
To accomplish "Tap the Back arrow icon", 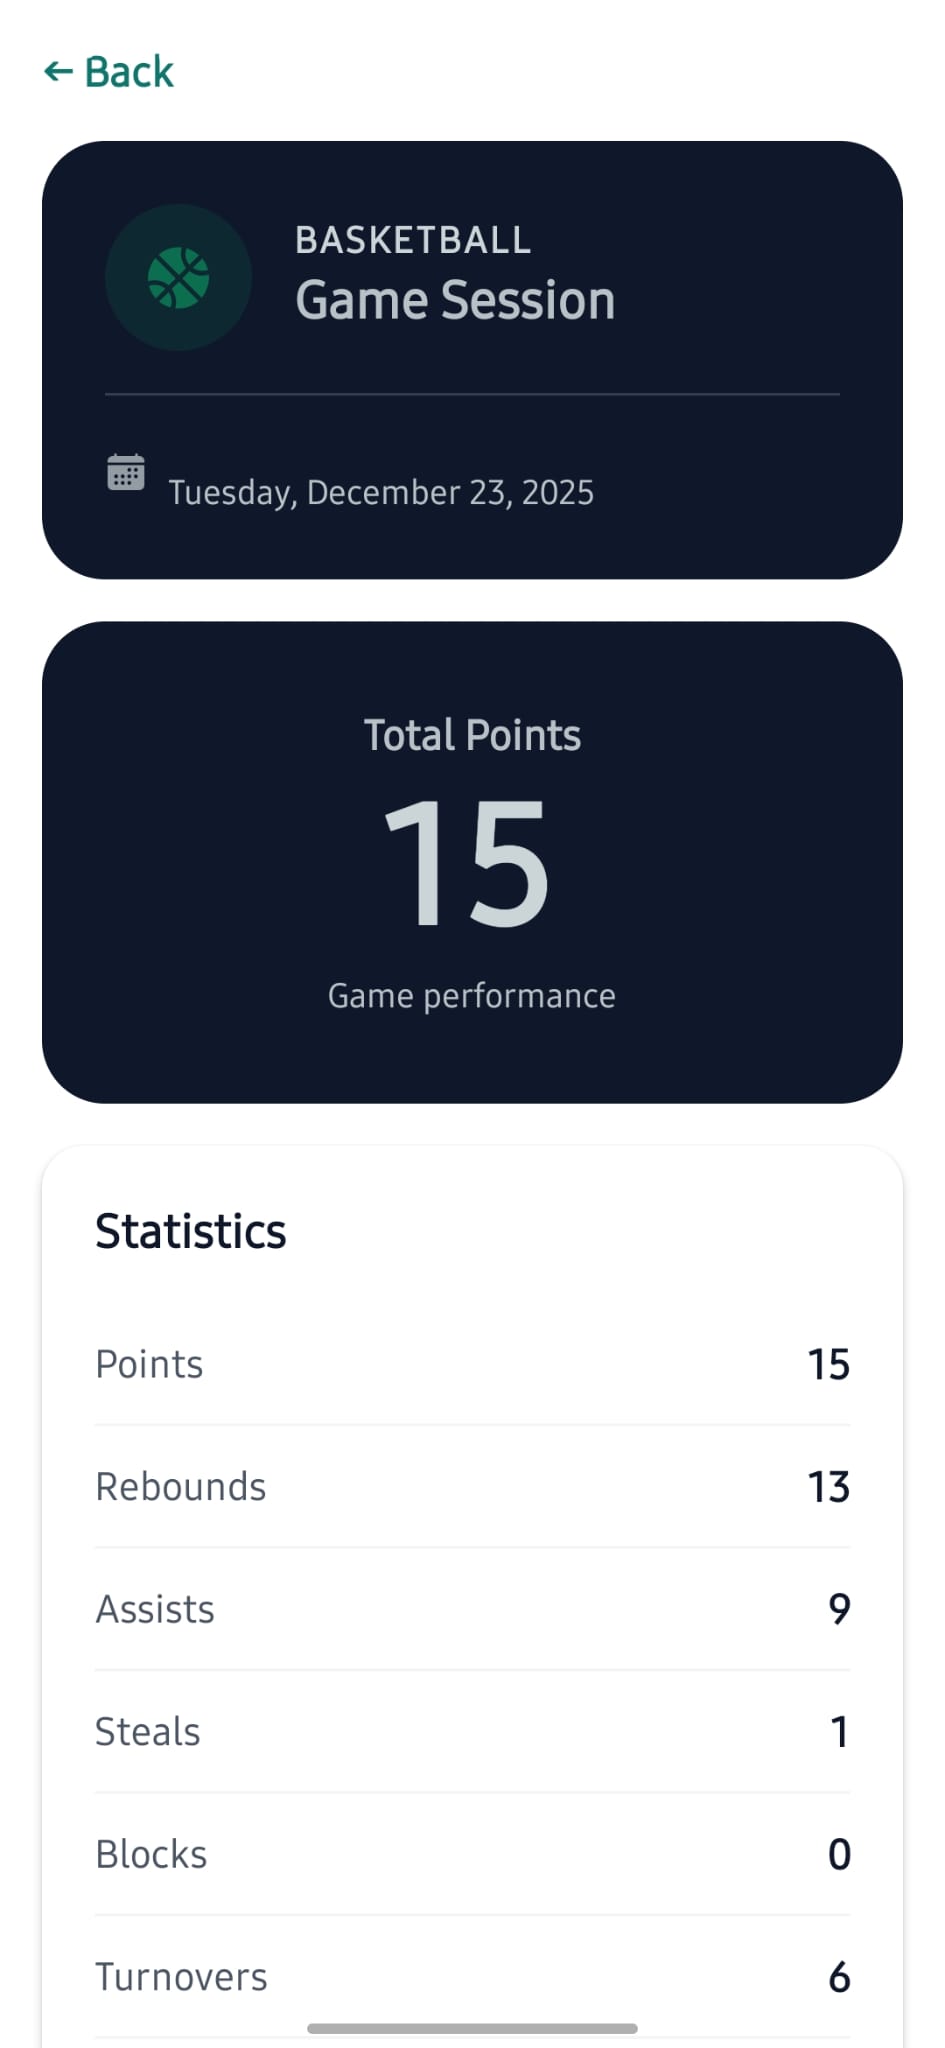I will pos(58,72).
